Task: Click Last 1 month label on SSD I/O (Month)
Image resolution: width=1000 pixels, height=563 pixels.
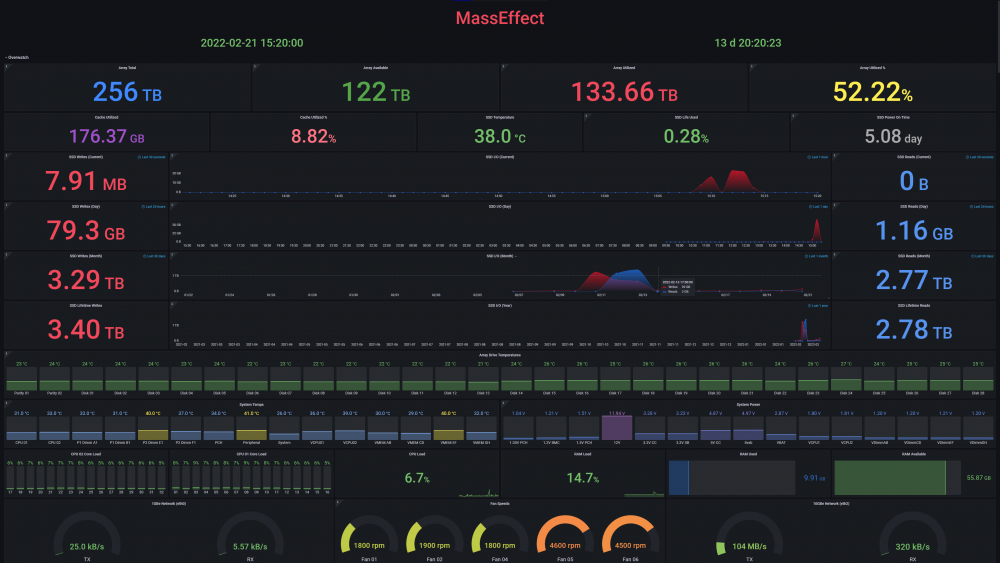Action: click(x=816, y=256)
